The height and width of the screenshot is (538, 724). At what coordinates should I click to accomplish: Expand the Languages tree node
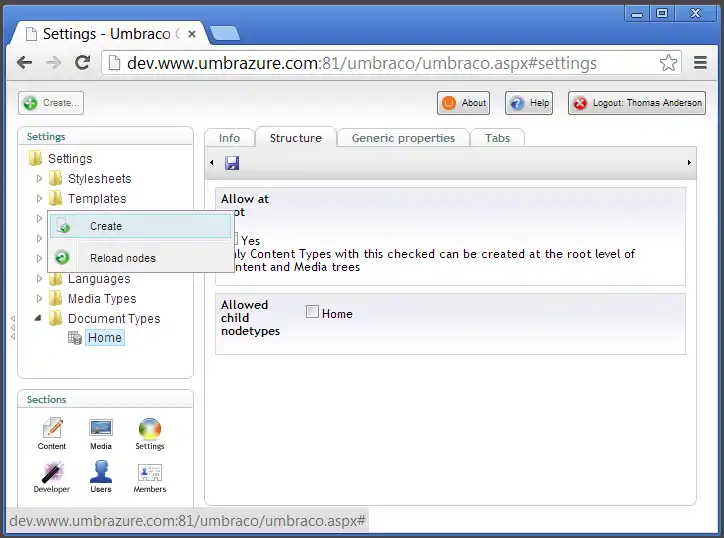(39, 278)
